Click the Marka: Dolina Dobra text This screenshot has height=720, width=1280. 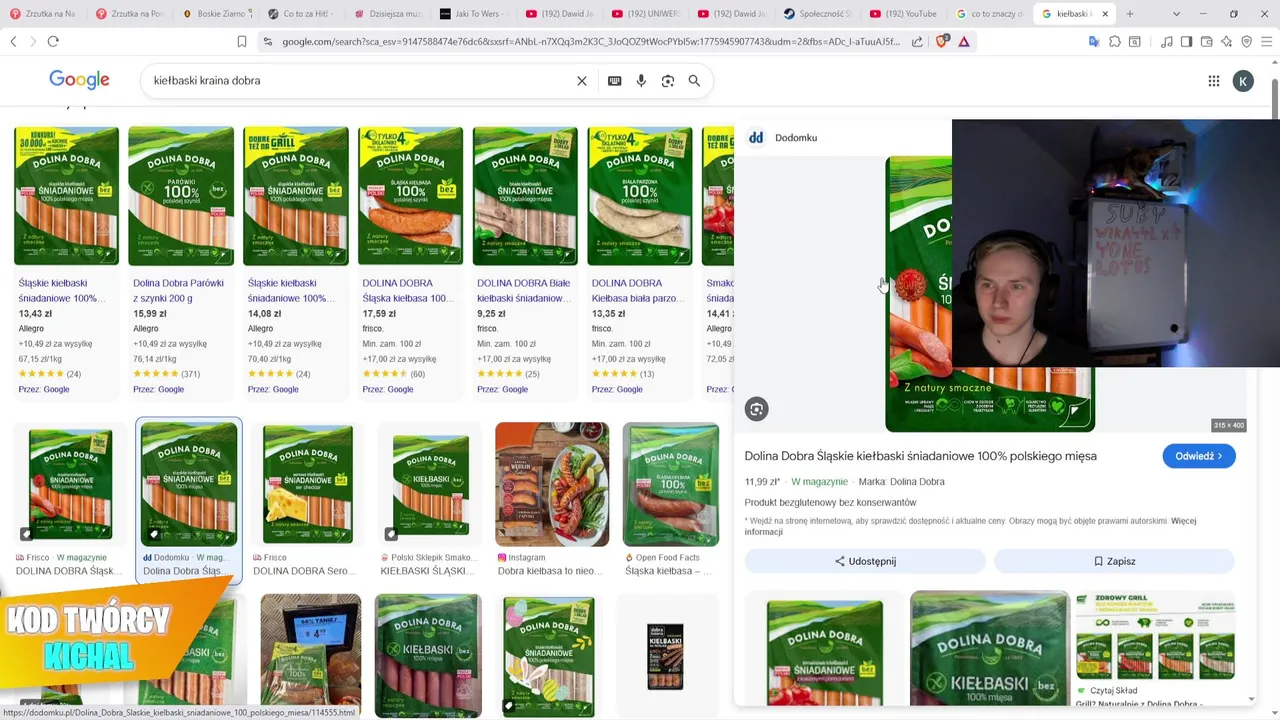coord(901,482)
